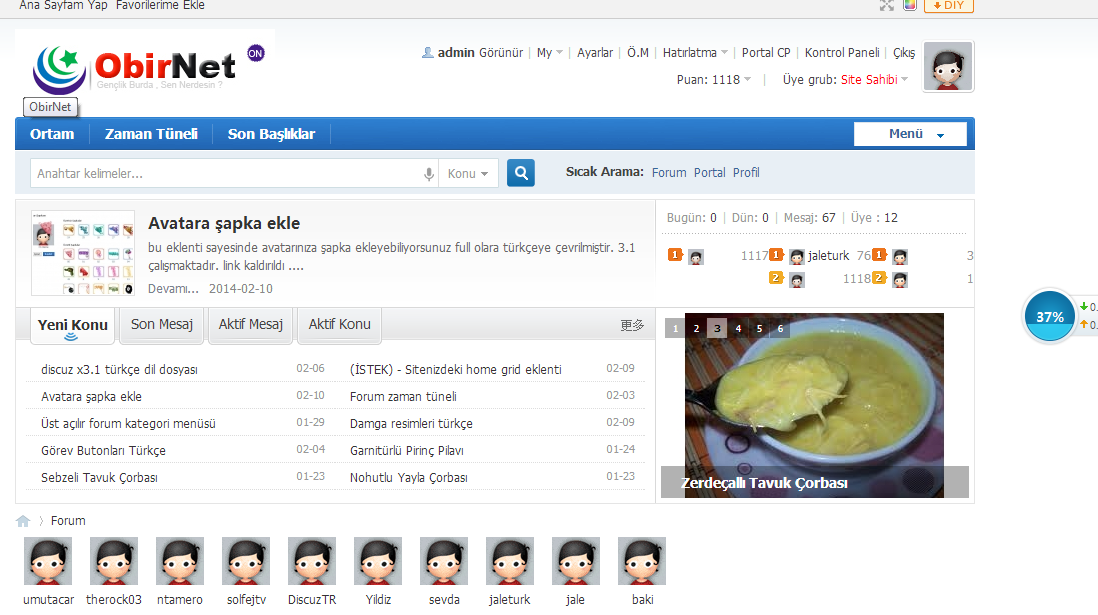Open the Portal CP link
Viewport: 1098px width, 615px height.
click(766, 53)
